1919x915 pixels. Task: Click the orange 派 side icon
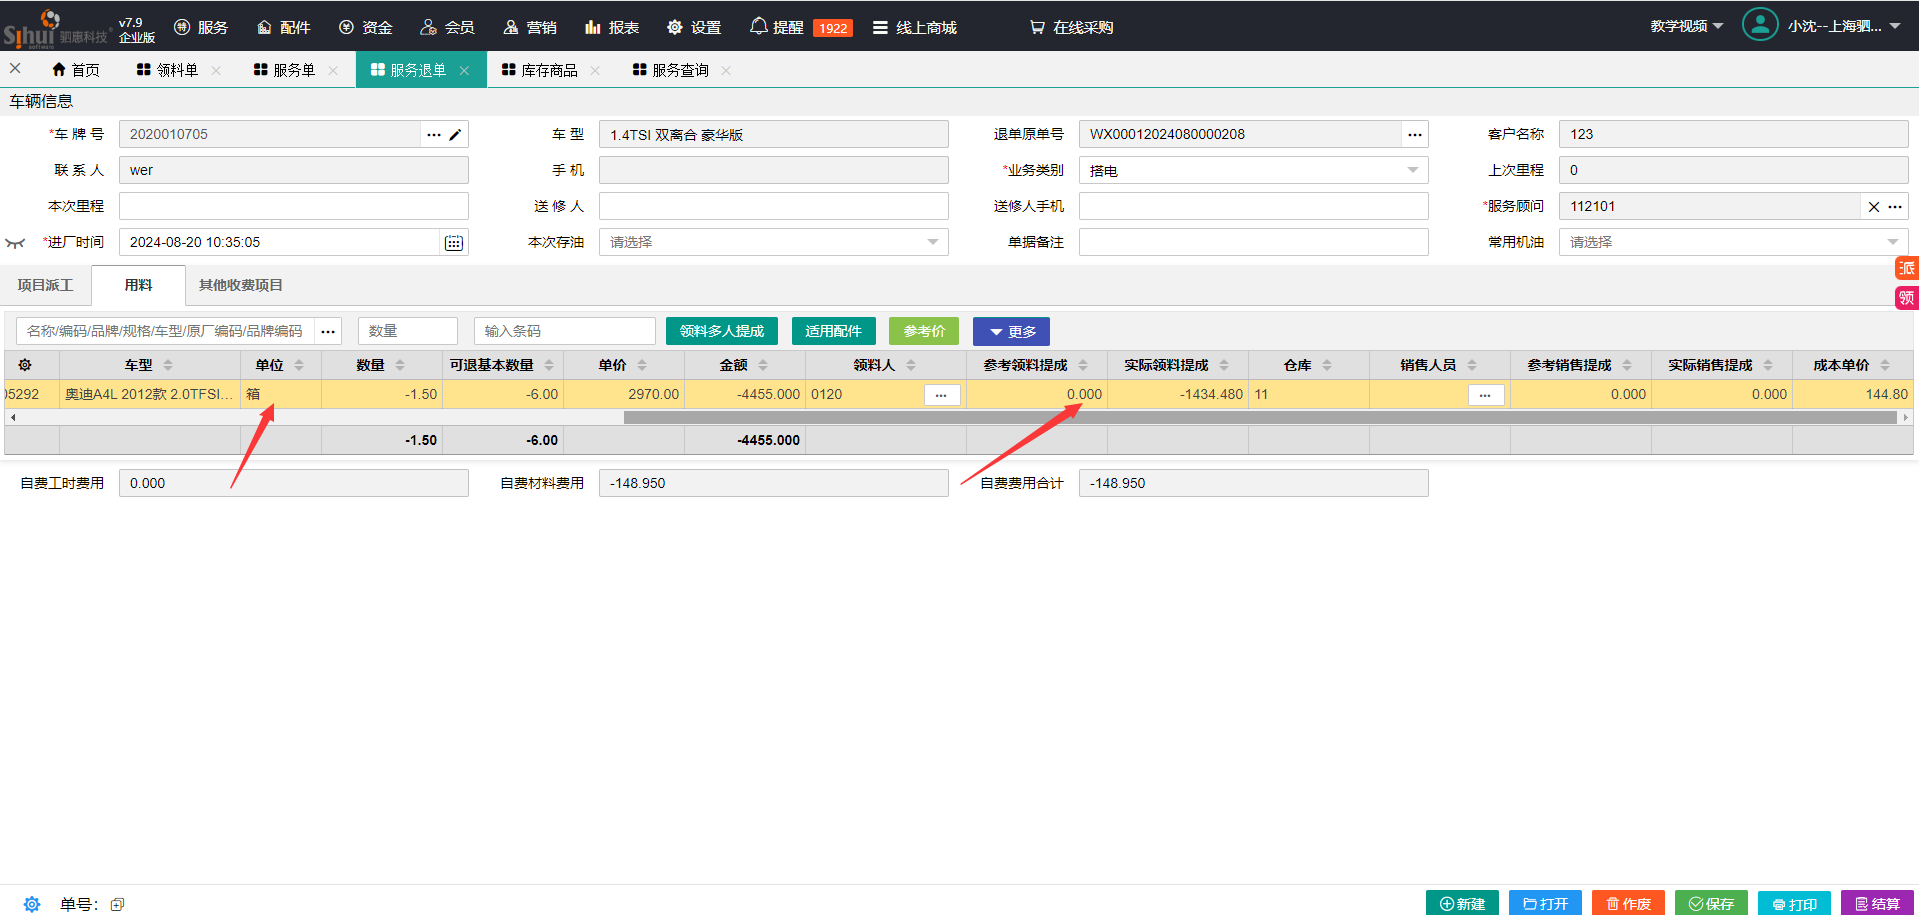[x=1907, y=268]
